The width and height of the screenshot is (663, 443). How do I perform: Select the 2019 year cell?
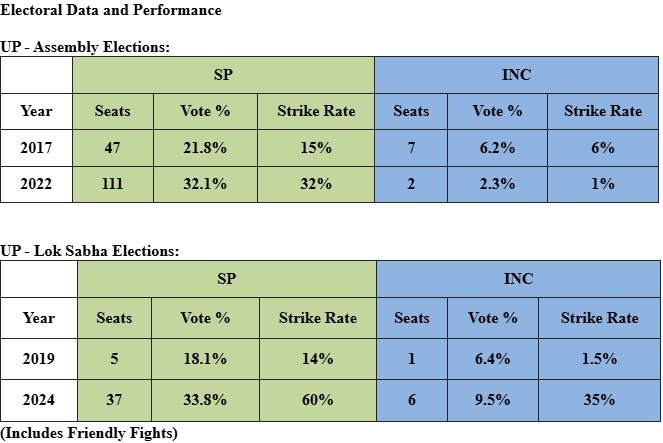[39, 358]
